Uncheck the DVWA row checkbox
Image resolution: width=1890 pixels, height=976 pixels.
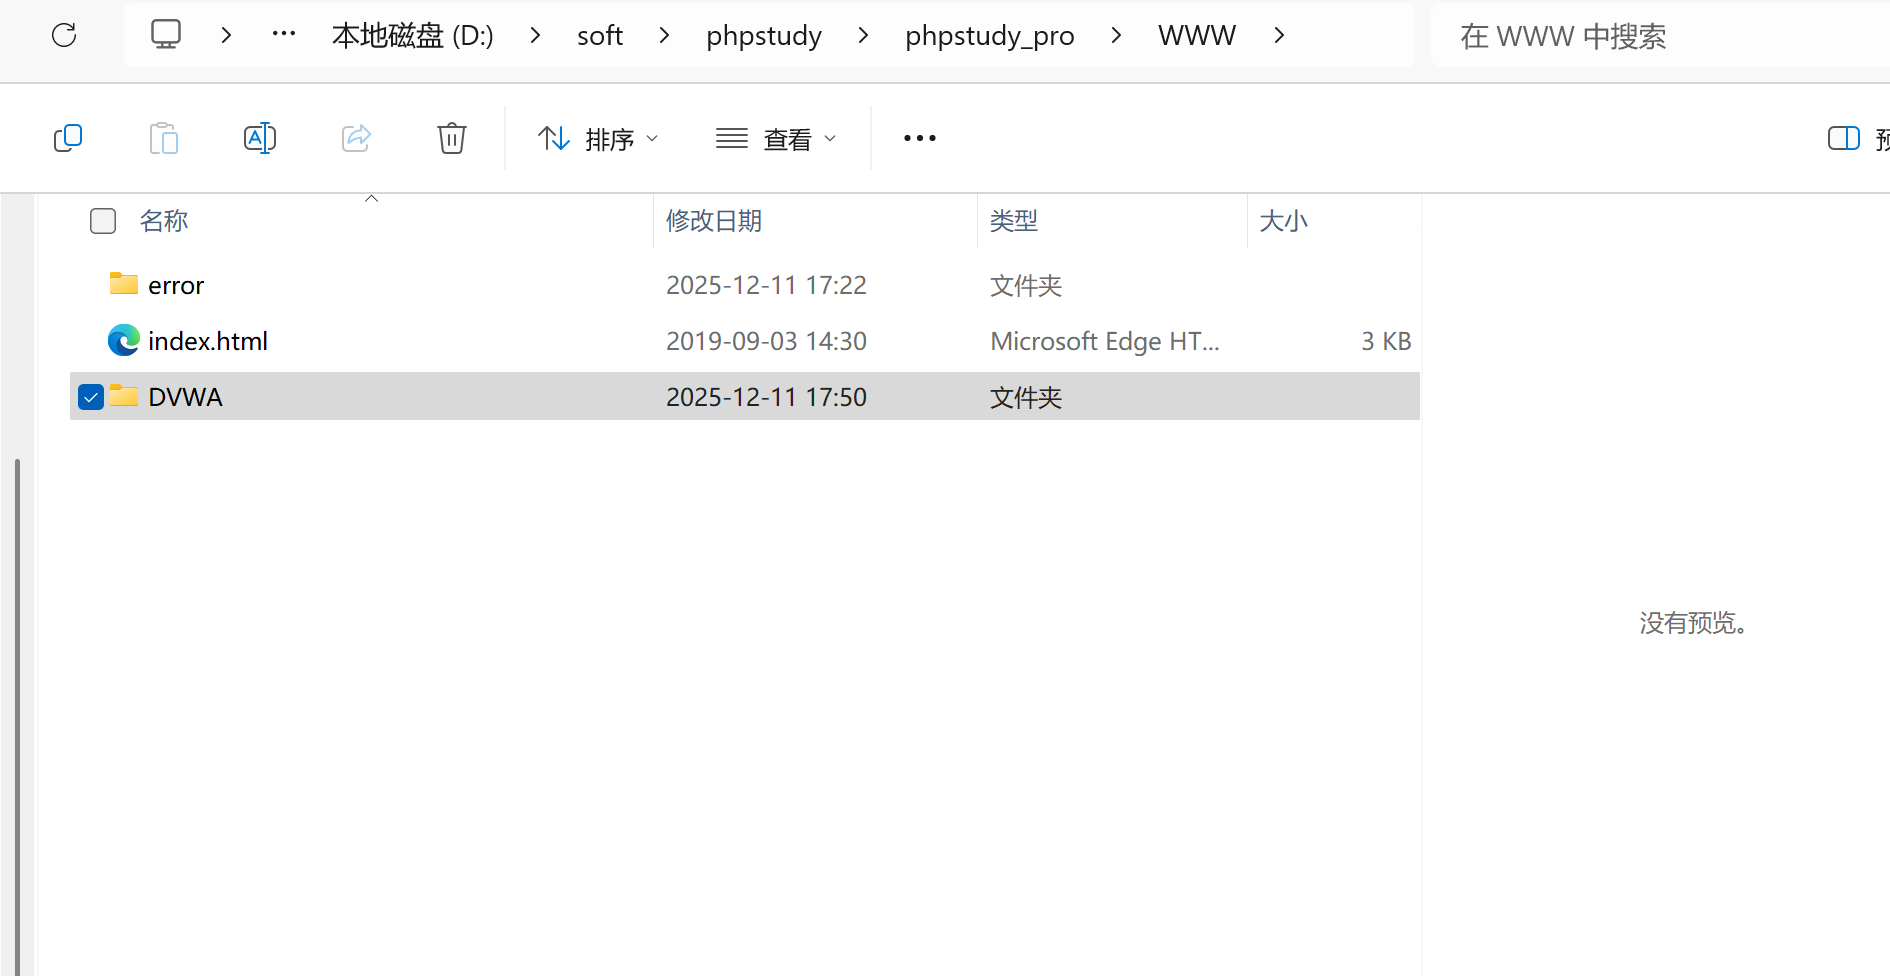[91, 397]
